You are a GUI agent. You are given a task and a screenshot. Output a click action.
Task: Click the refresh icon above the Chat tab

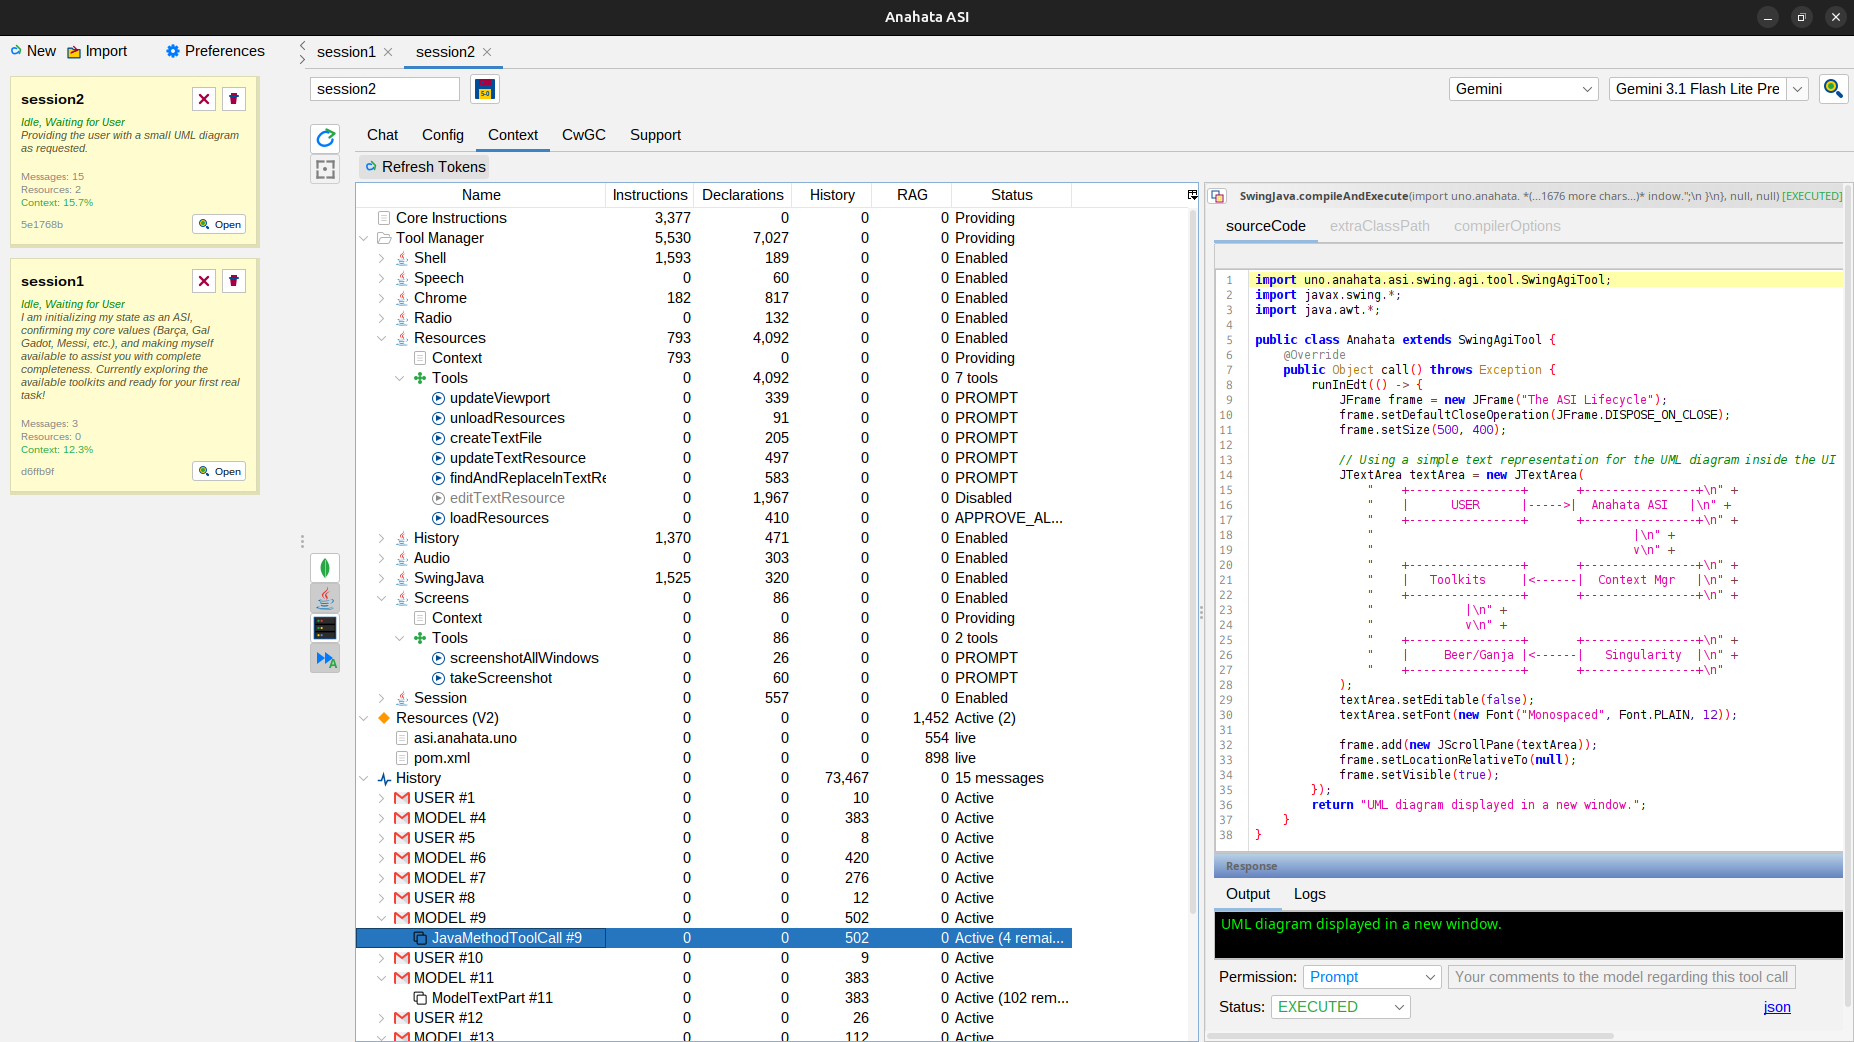pos(325,138)
